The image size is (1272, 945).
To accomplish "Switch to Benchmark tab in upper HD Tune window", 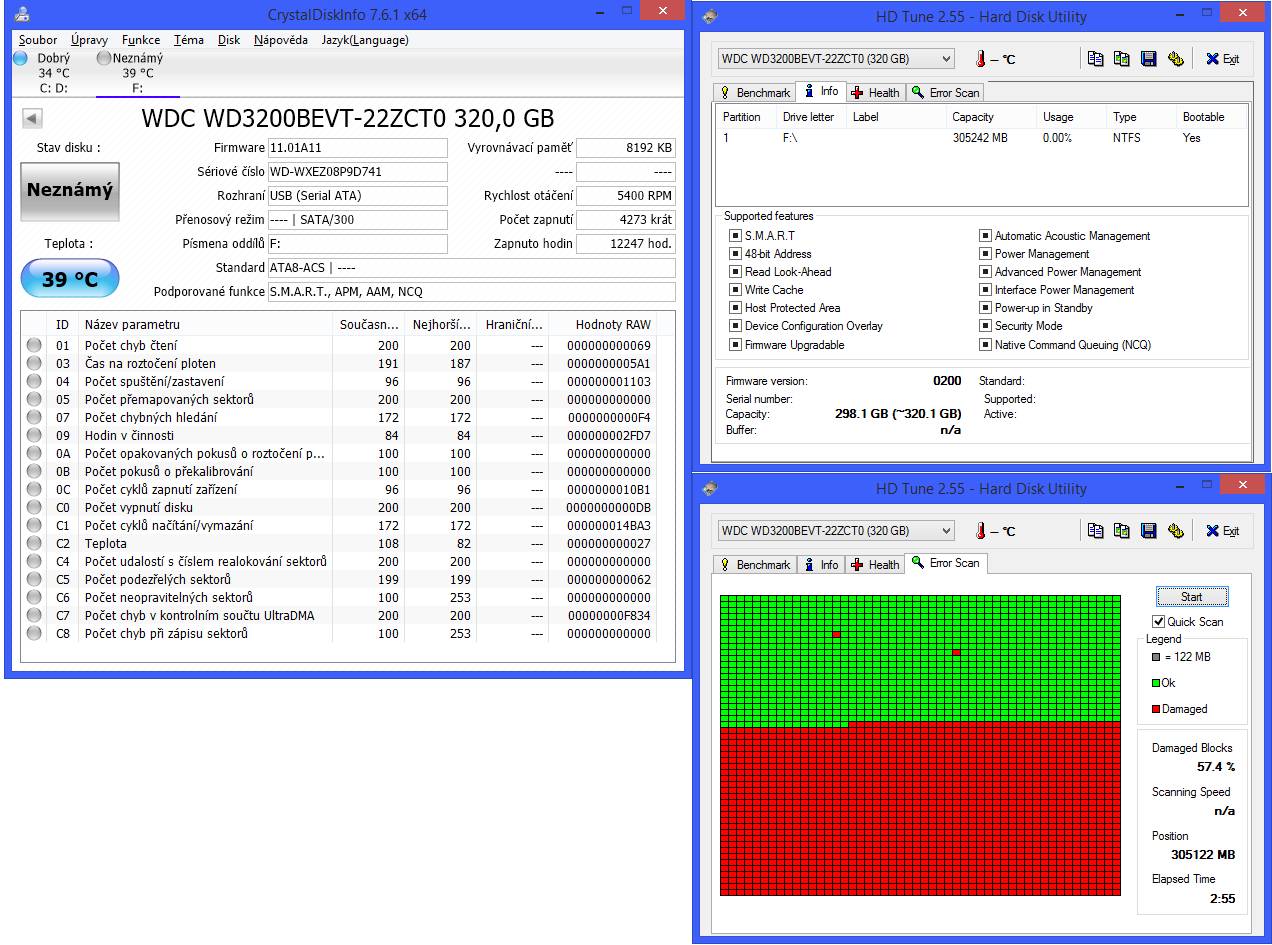I will (x=754, y=93).
